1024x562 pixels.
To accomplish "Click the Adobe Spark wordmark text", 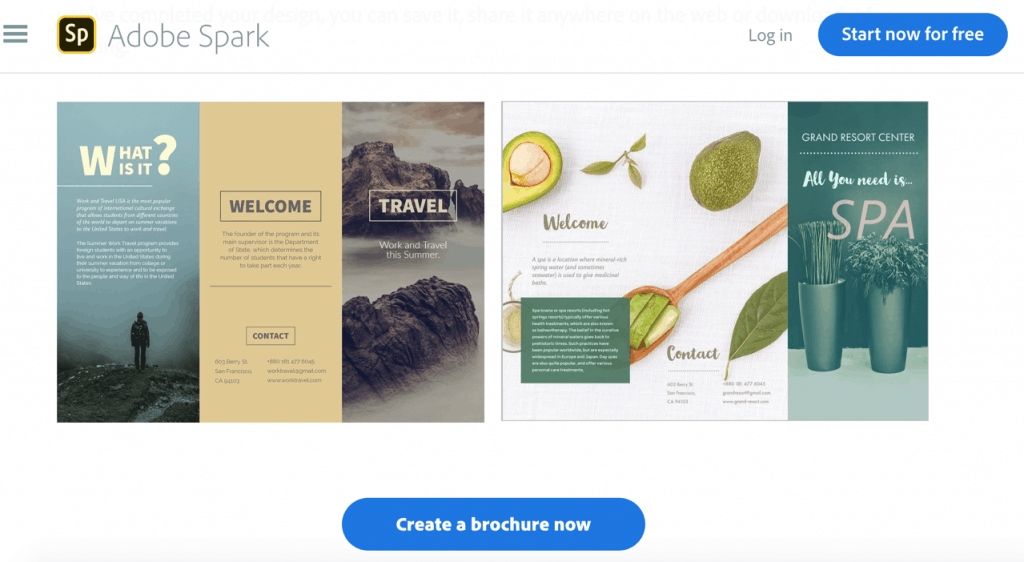I will (188, 36).
